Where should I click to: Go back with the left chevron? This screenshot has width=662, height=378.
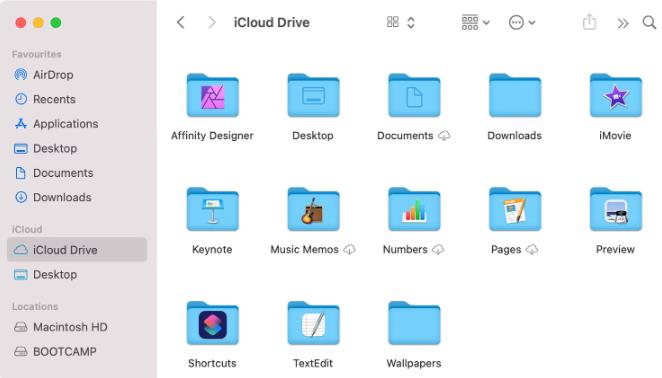point(181,22)
